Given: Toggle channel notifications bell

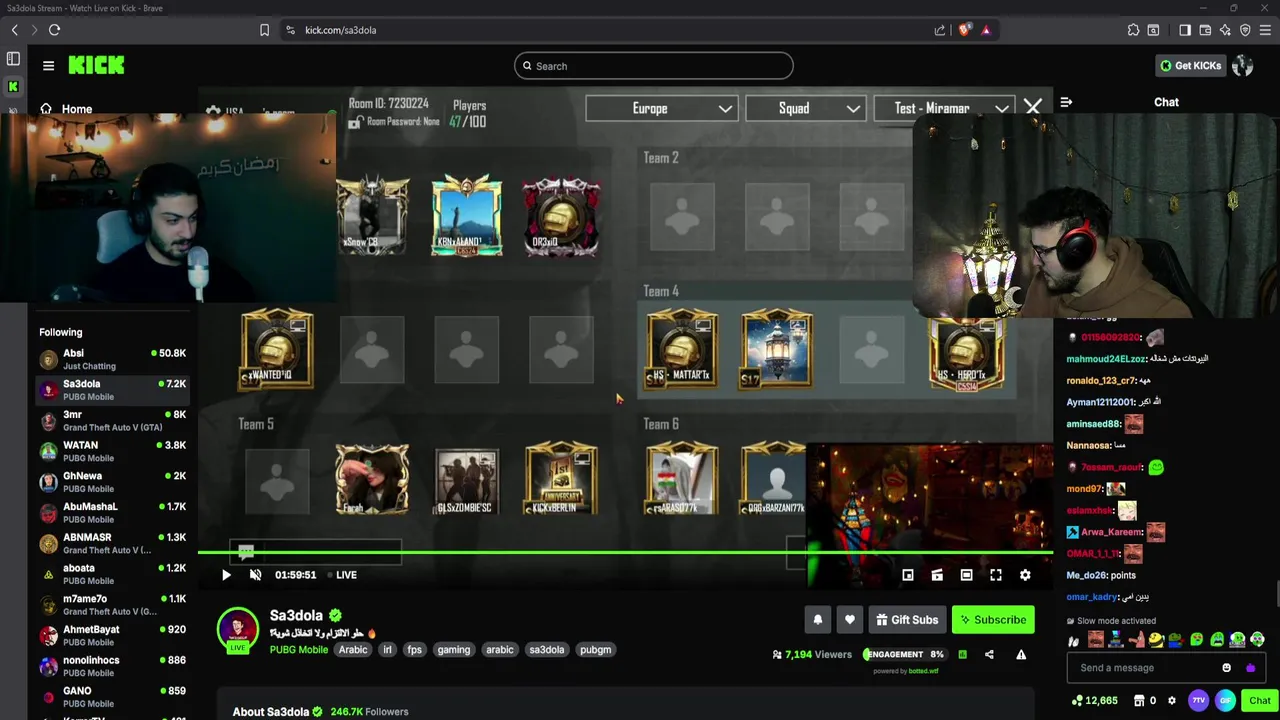Looking at the screenshot, I should (x=818, y=620).
